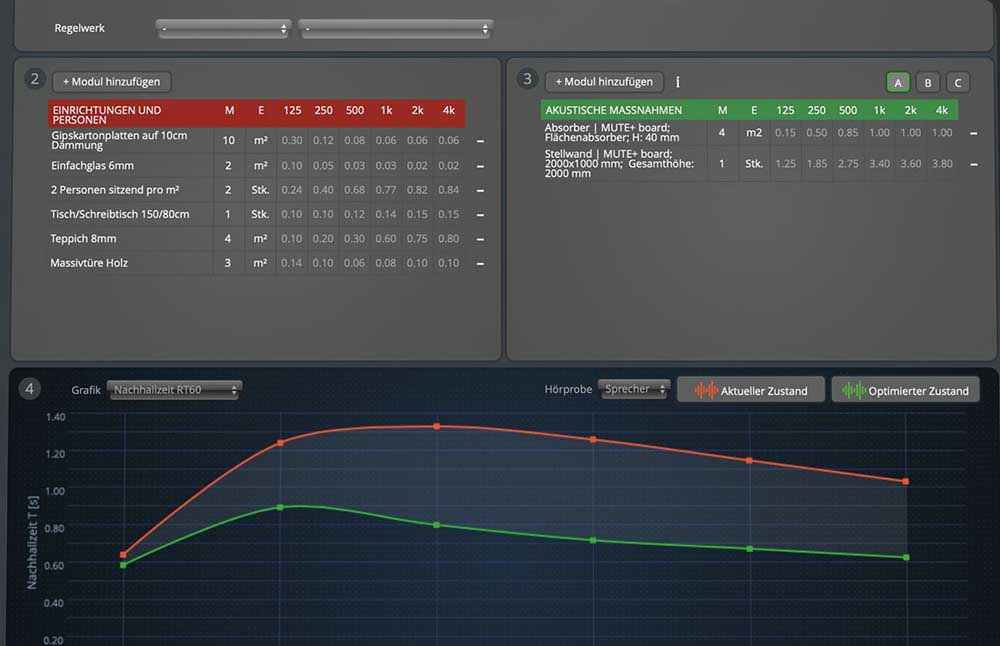Open the second Regelwerk dropdown
The image size is (1000, 646).
click(x=396, y=29)
